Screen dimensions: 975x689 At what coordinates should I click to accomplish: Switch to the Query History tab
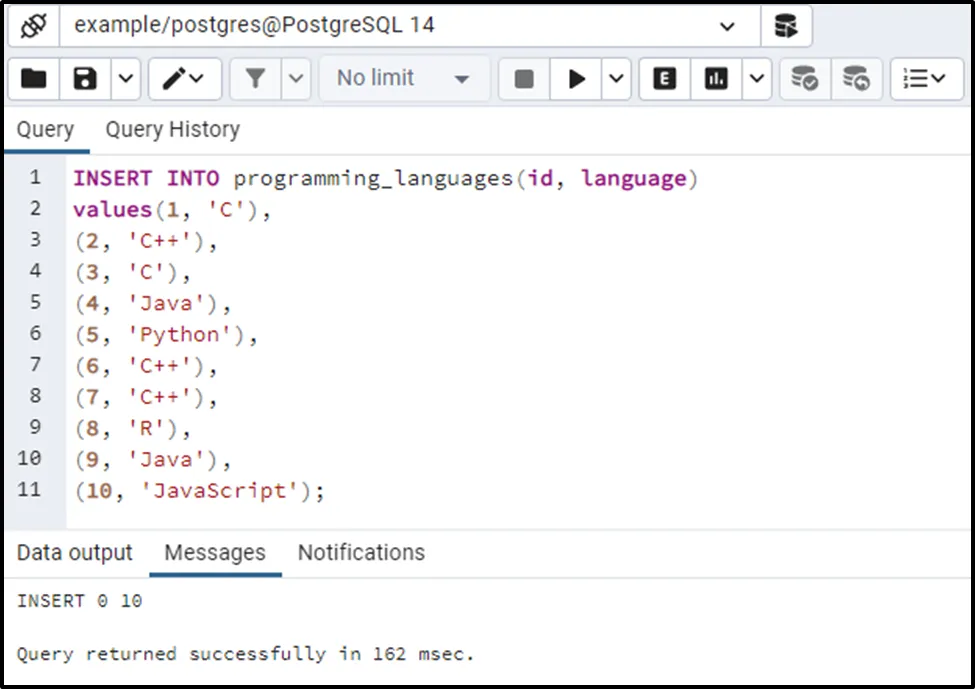coord(172,130)
